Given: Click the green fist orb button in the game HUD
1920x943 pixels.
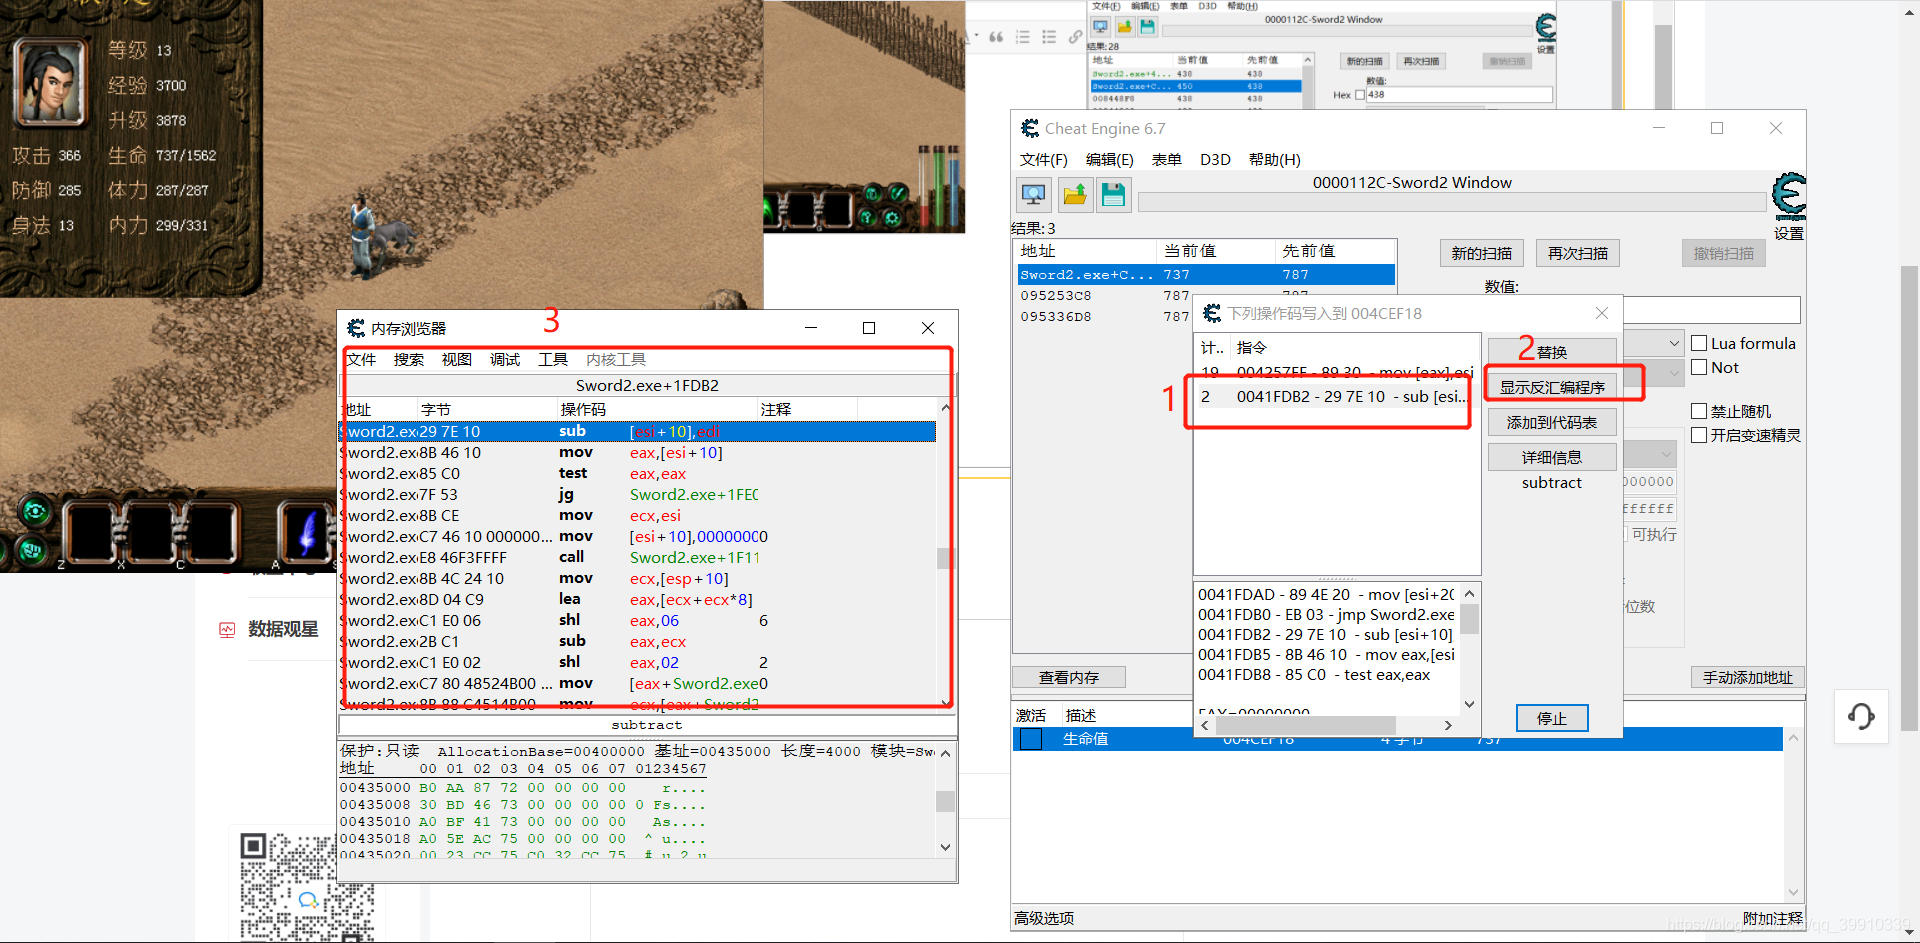Looking at the screenshot, I should [x=32, y=549].
